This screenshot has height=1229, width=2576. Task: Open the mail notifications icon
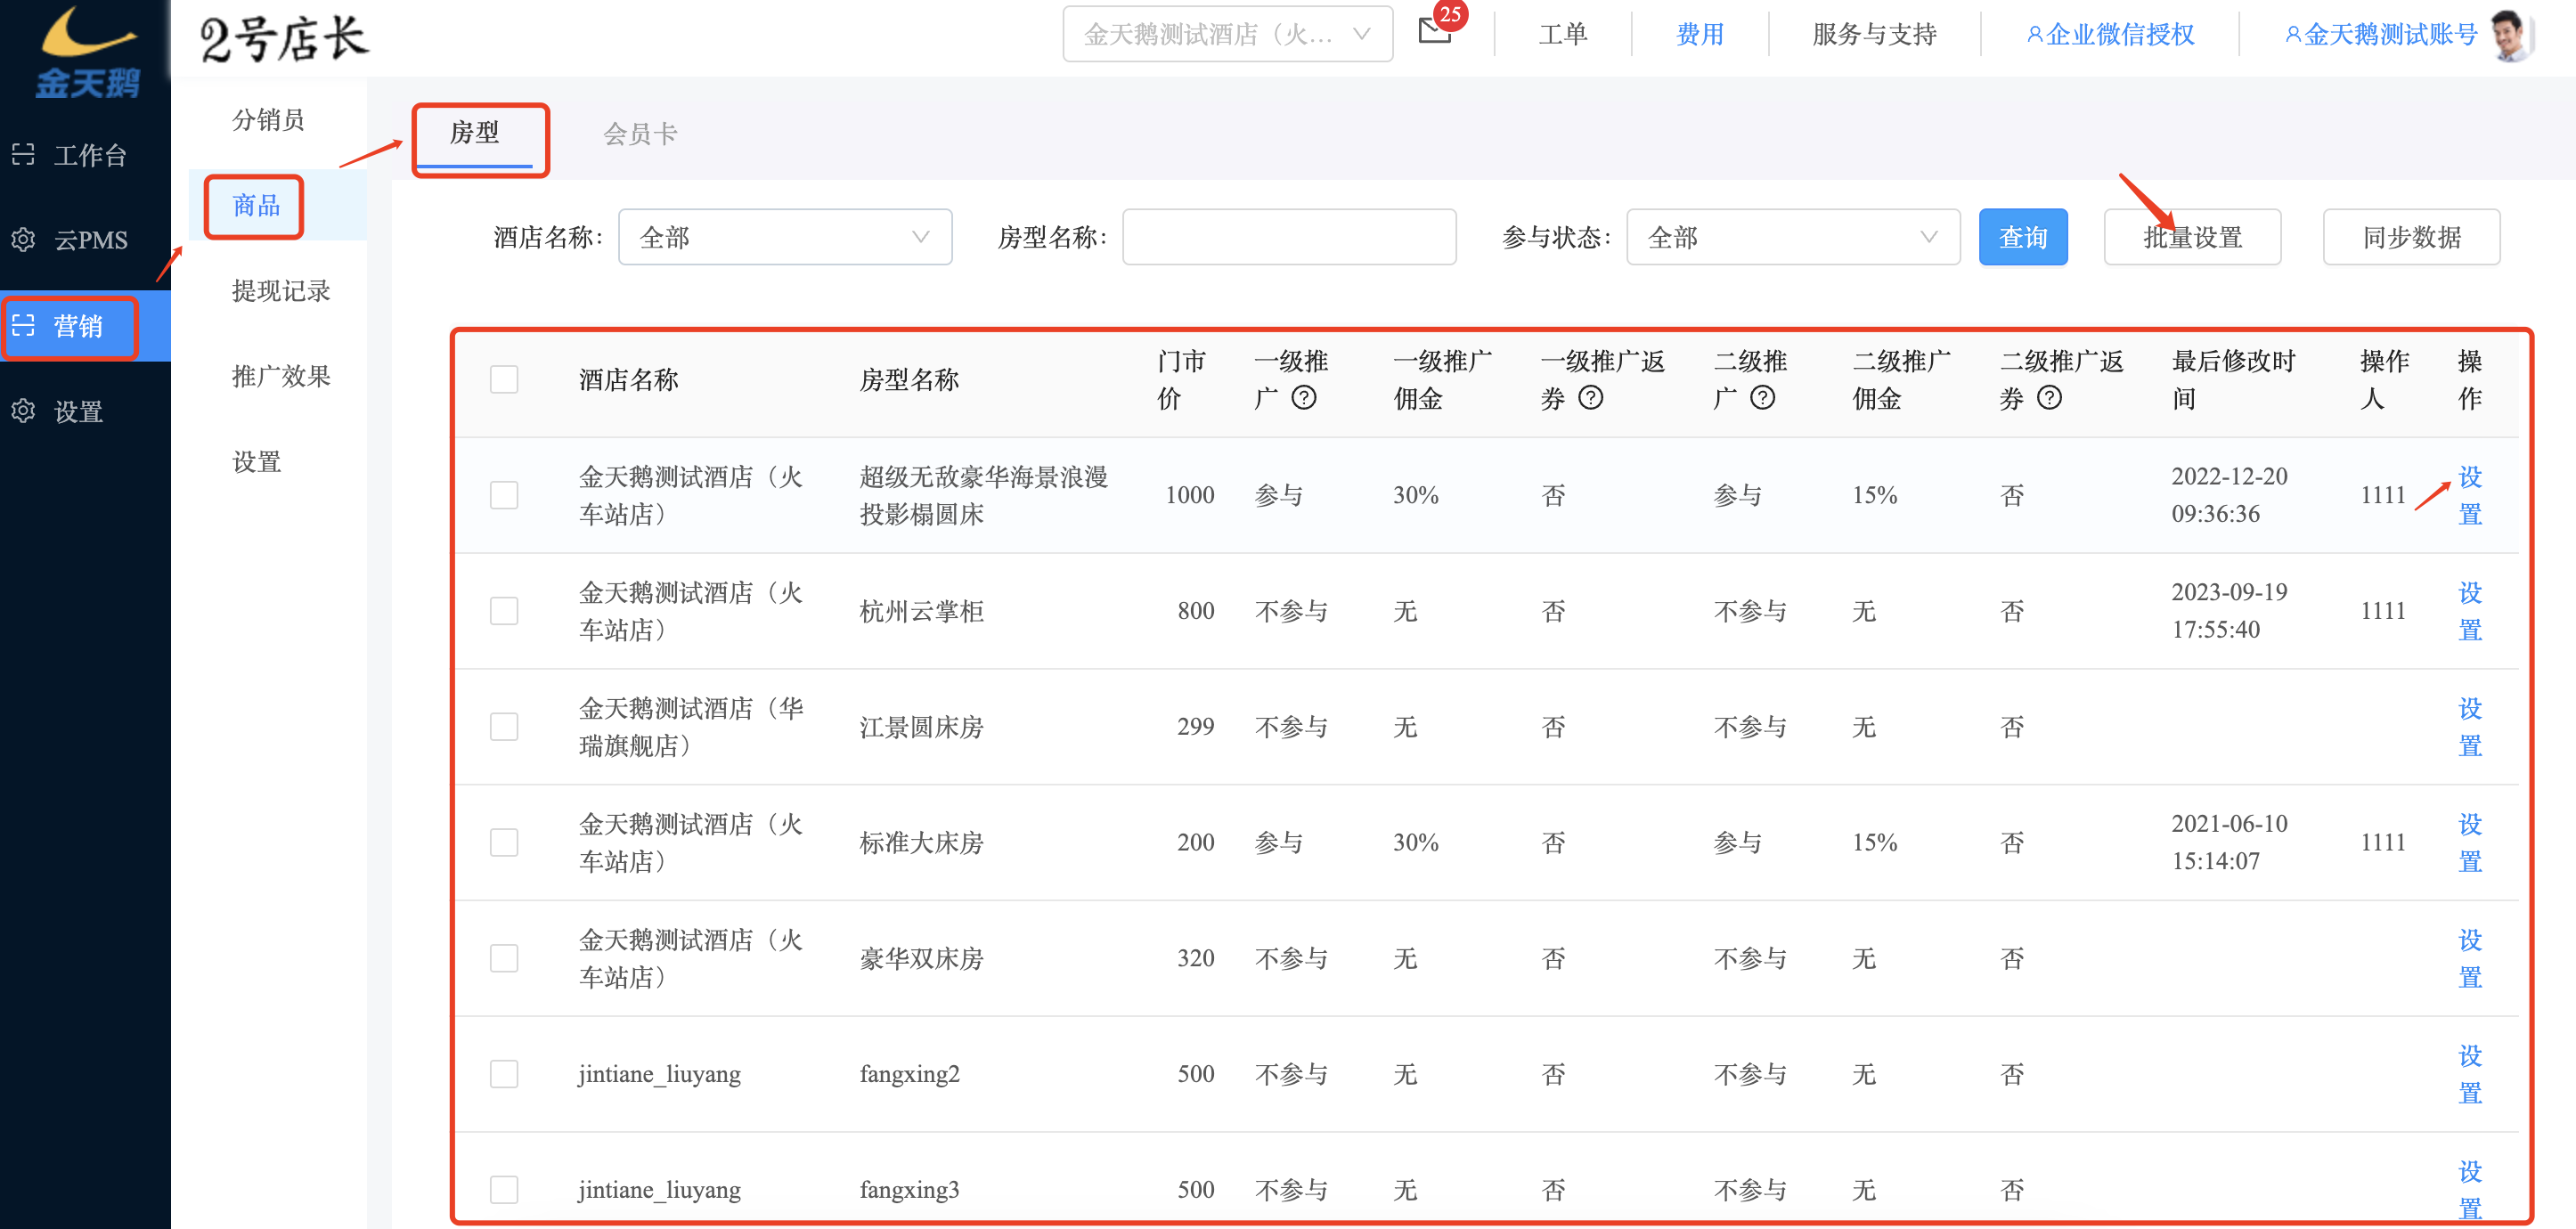(x=1435, y=31)
